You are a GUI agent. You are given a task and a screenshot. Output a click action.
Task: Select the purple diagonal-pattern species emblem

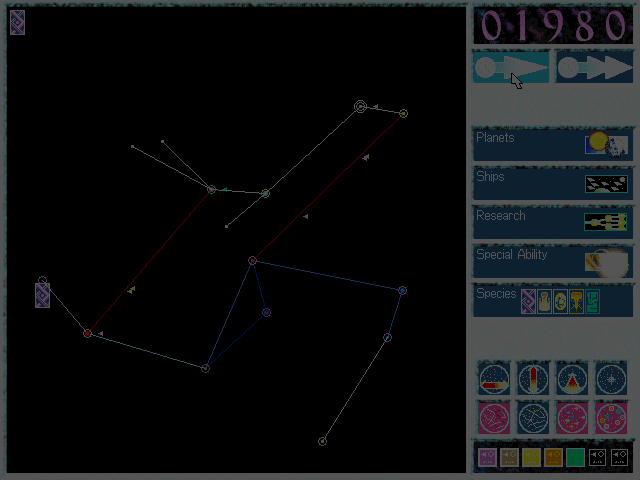528,302
